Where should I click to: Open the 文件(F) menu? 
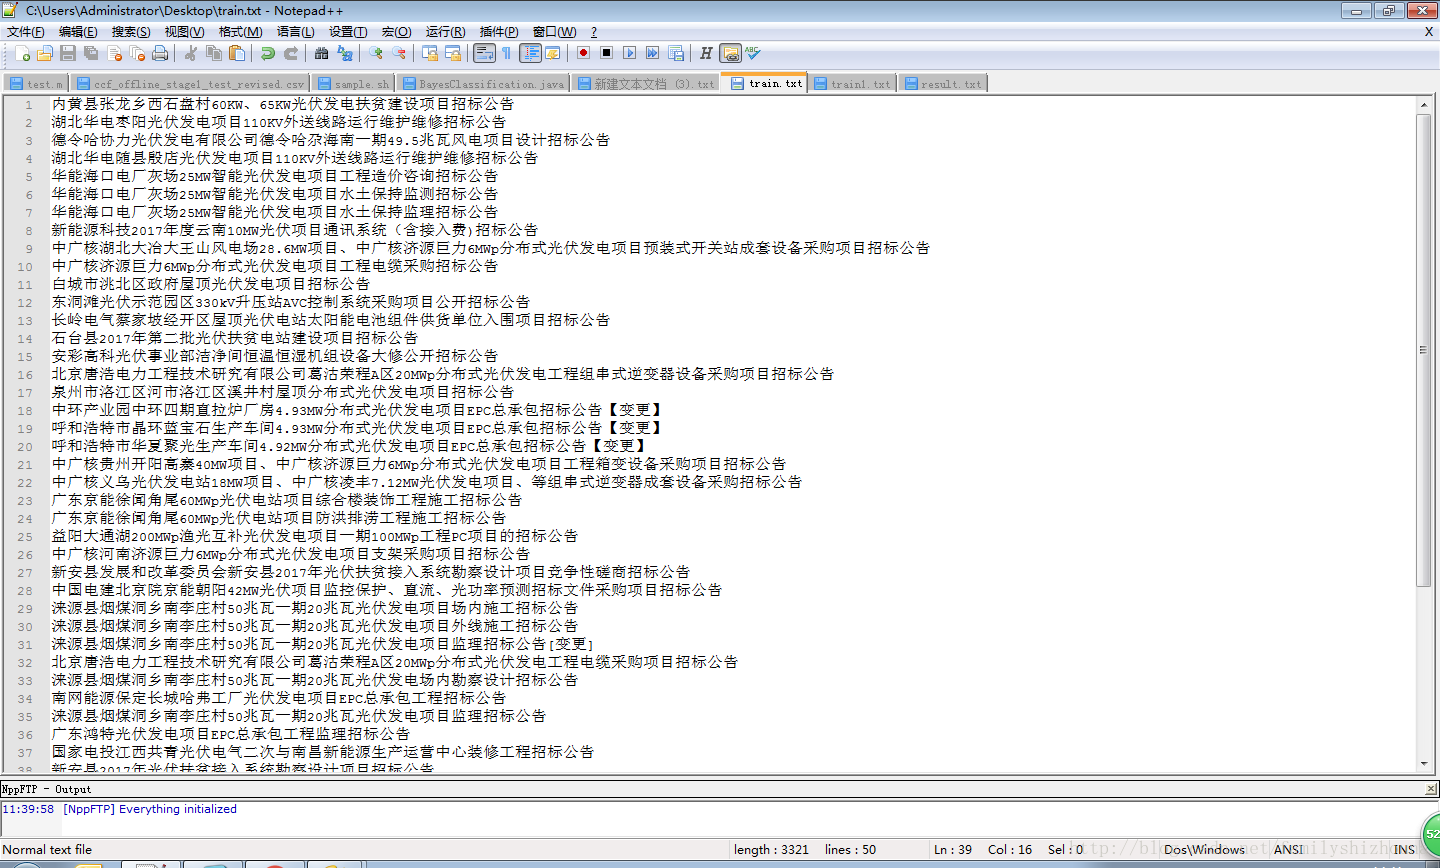pos(25,32)
